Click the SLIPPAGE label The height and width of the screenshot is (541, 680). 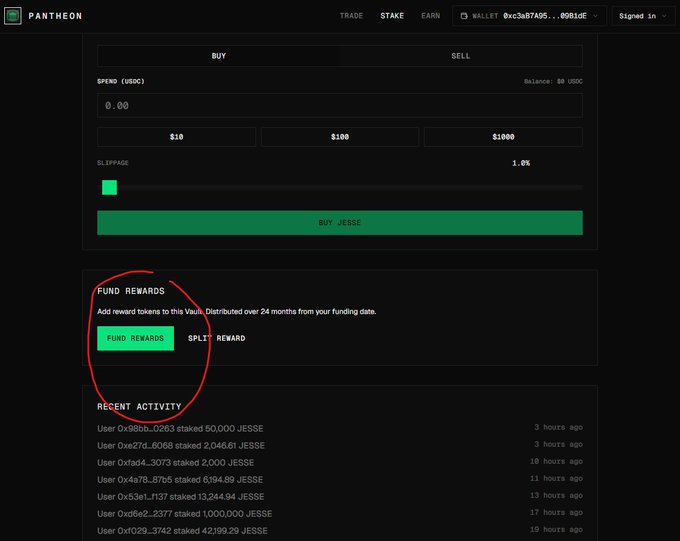click(x=113, y=163)
